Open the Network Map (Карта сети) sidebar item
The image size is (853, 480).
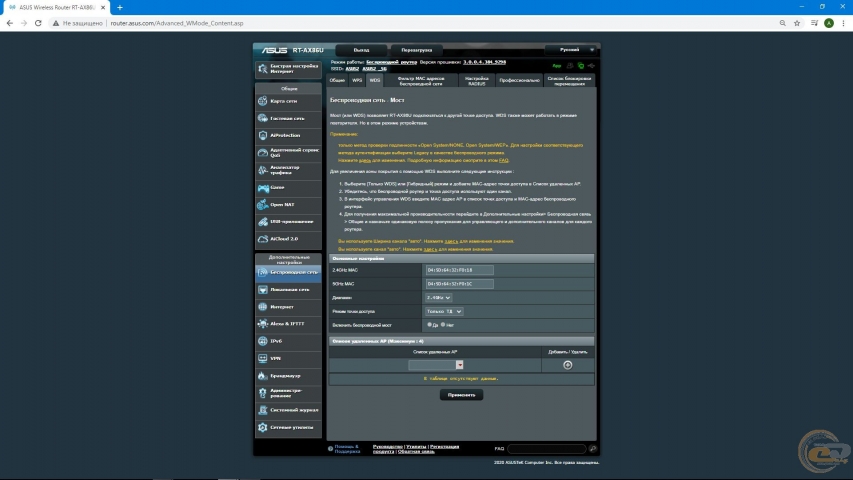(288, 101)
